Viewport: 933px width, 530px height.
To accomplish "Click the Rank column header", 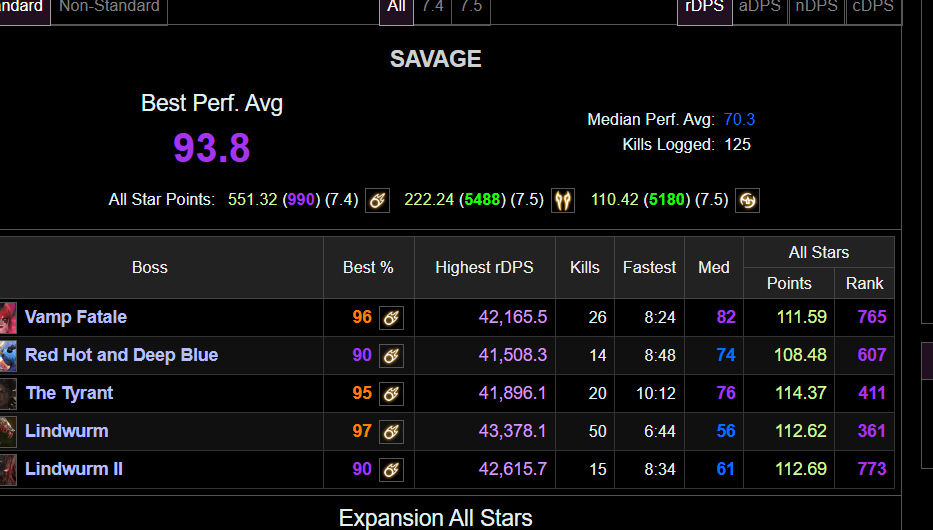I will point(865,283).
